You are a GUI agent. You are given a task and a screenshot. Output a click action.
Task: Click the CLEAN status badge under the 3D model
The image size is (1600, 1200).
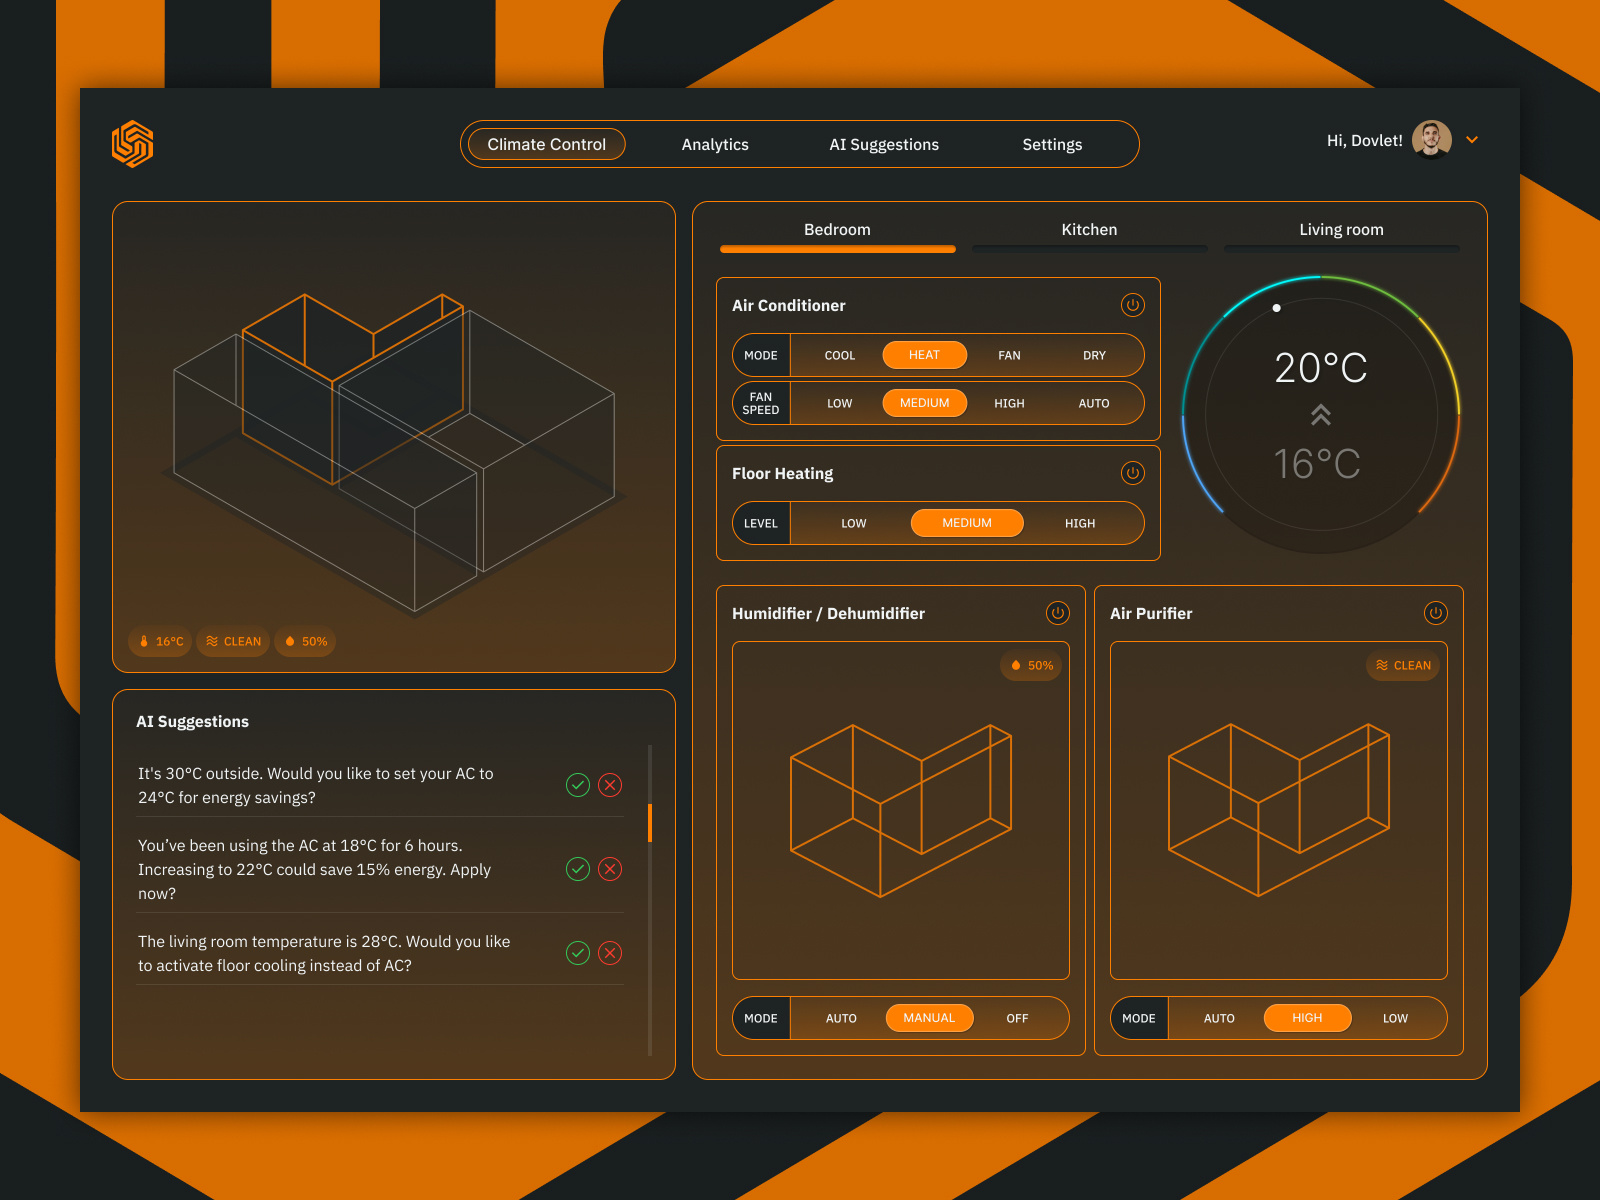pos(232,642)
